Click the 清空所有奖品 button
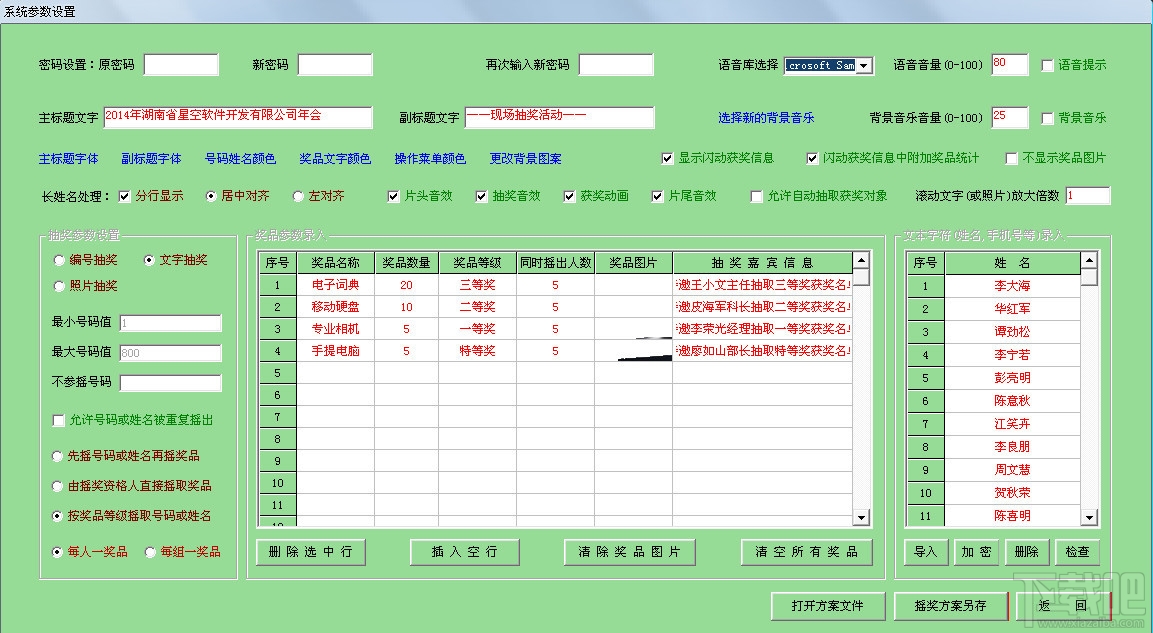This screenshot has height=633, width=1153. [x=807, y=552]
